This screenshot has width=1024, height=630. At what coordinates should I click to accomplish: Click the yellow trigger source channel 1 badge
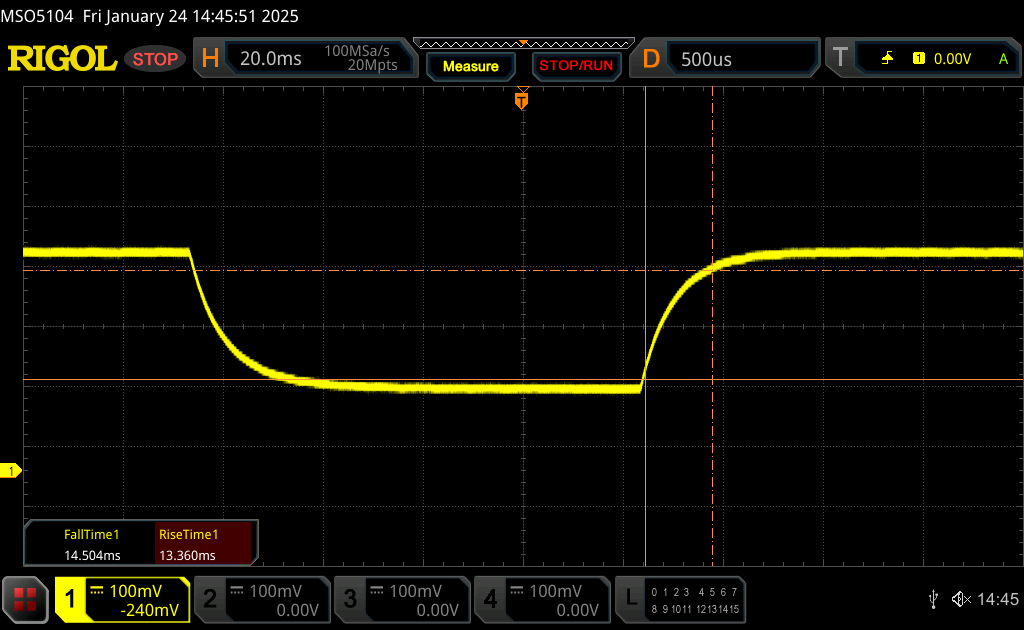click(x=918, y=59)
